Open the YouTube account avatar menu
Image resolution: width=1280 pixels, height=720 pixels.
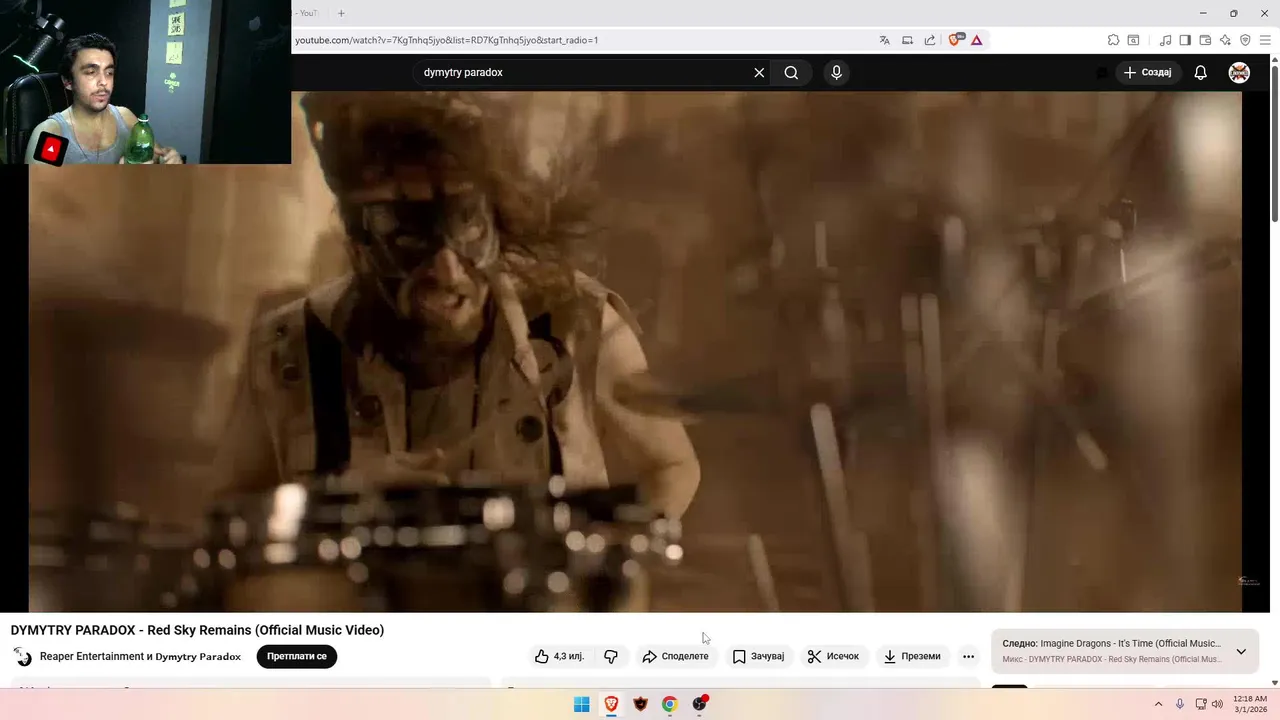point(1239,72)
